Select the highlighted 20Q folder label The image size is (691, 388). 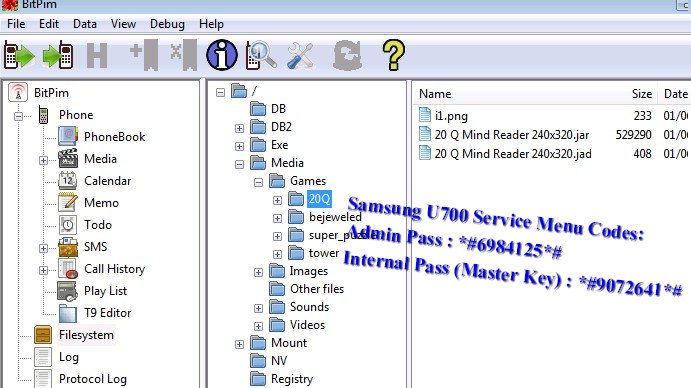[319, 199]
